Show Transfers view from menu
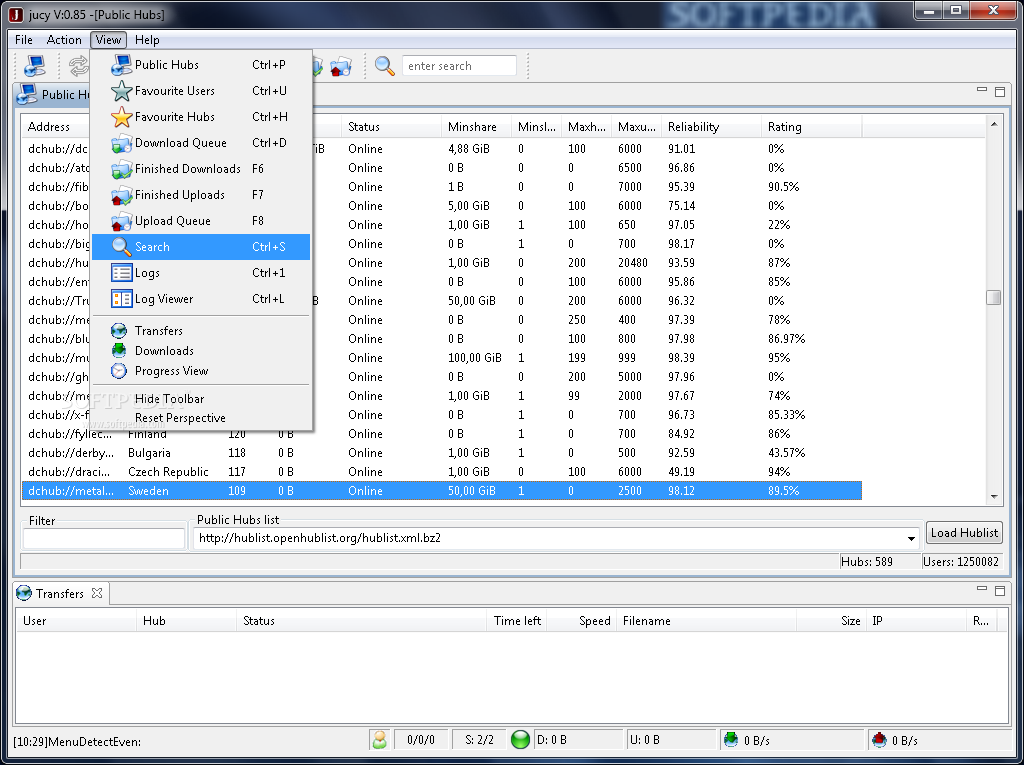Screen dimensions: 1024x765 tap(201, 331)
